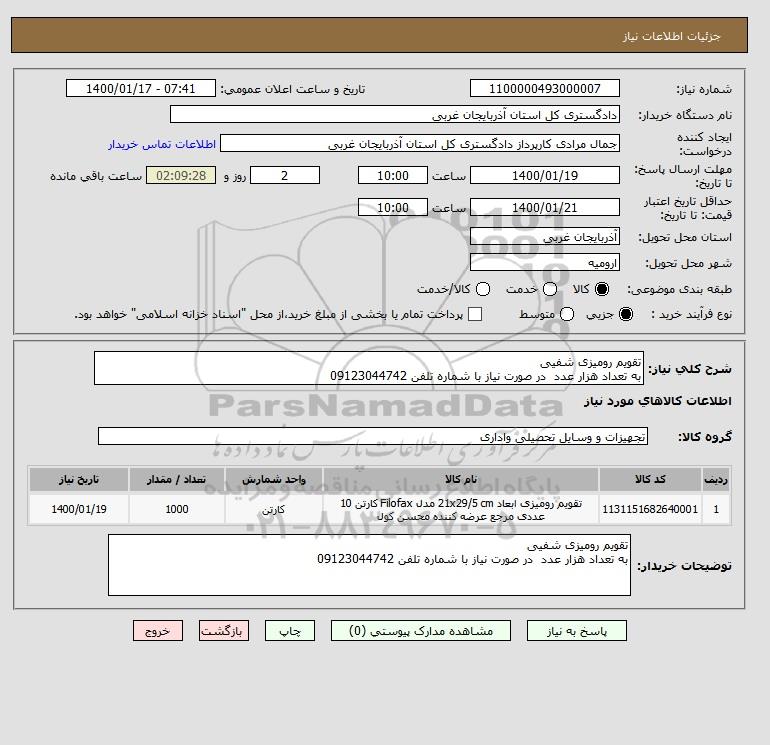This screenshot has height=745, width=770.
Task: Click the توضیحات خریدار text area
Action: tap(369, 565)
